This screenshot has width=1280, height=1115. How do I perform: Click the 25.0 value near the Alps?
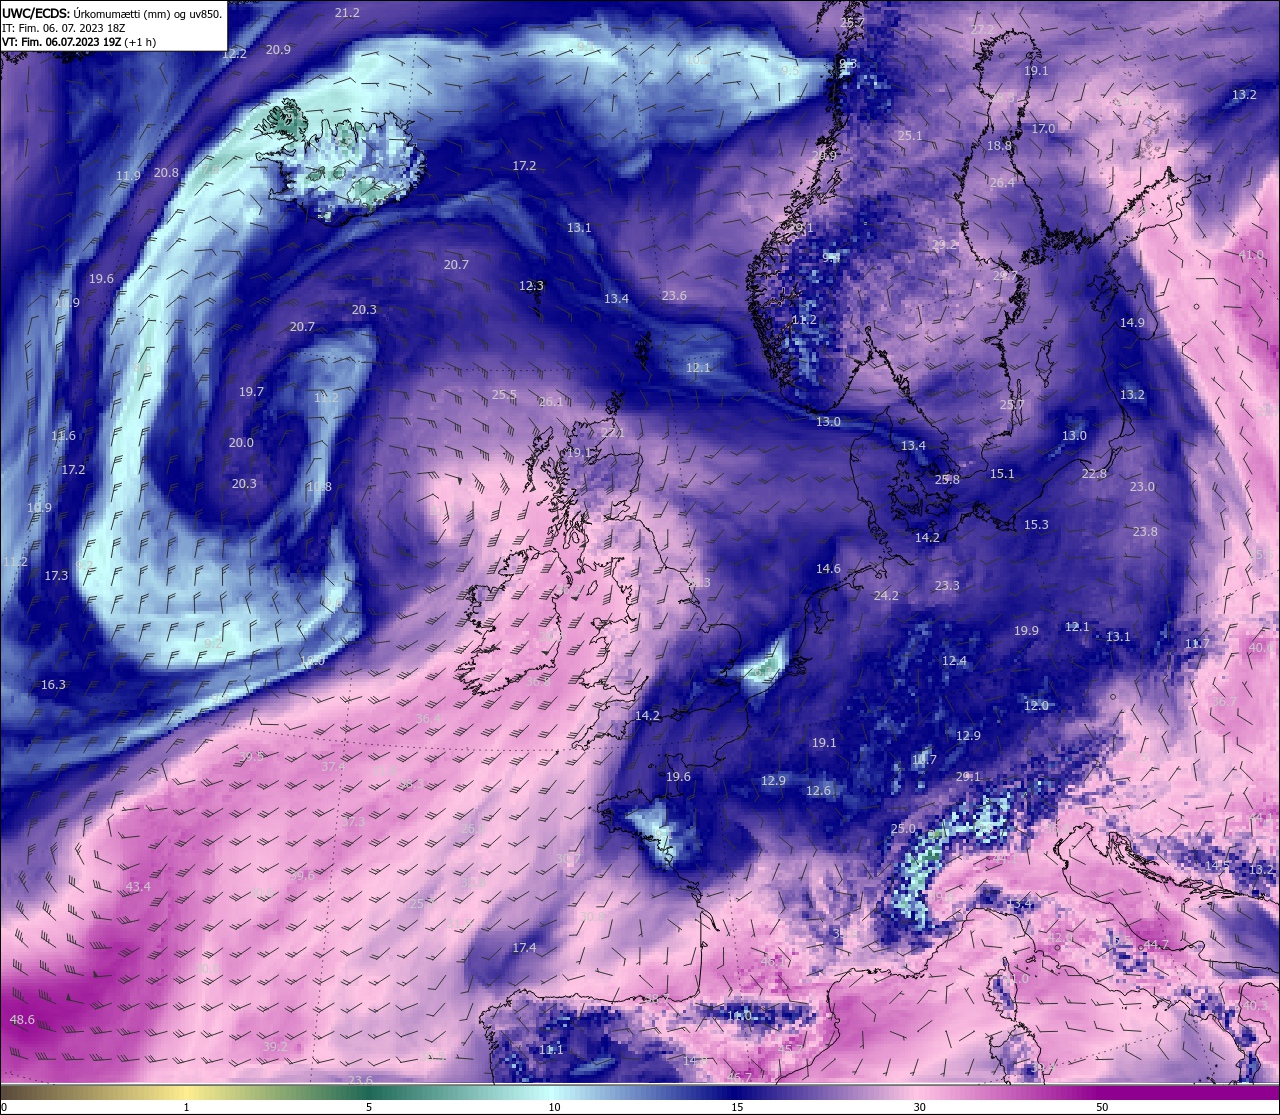click(903, 829)
